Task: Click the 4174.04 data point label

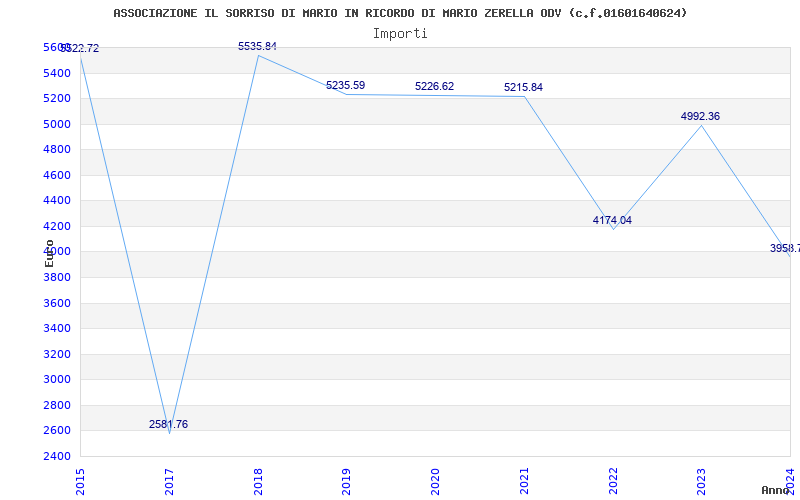Action: click(x=612, y=220)
